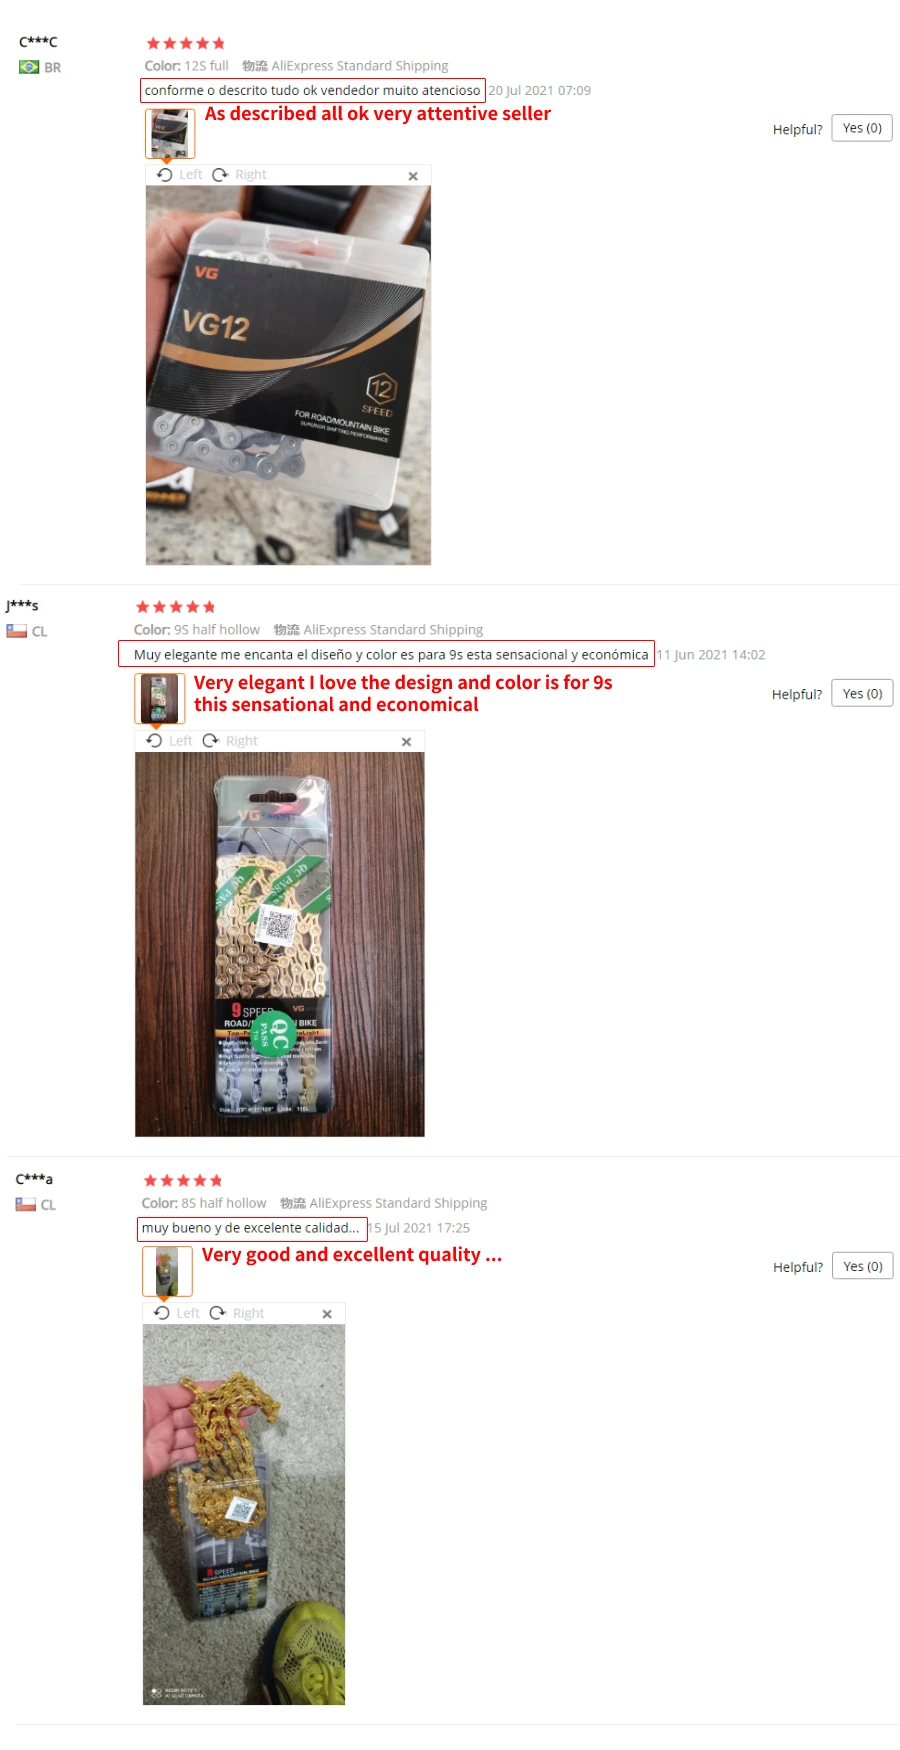Rotate the VG12 chain photo right
Image resolution: width=900 pixels, height=1750 pixels.
[x=239, y=175]
